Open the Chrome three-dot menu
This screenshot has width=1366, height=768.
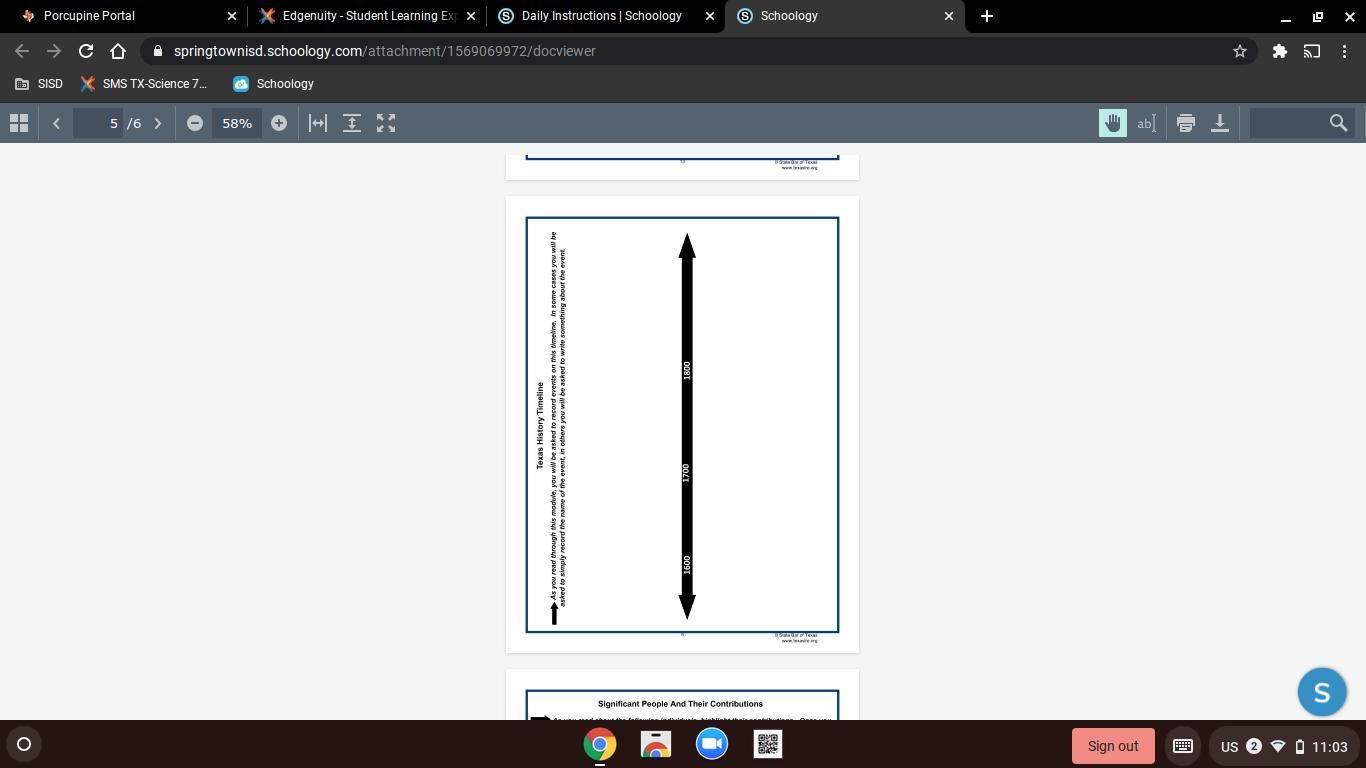click(x=1344, y=51)
